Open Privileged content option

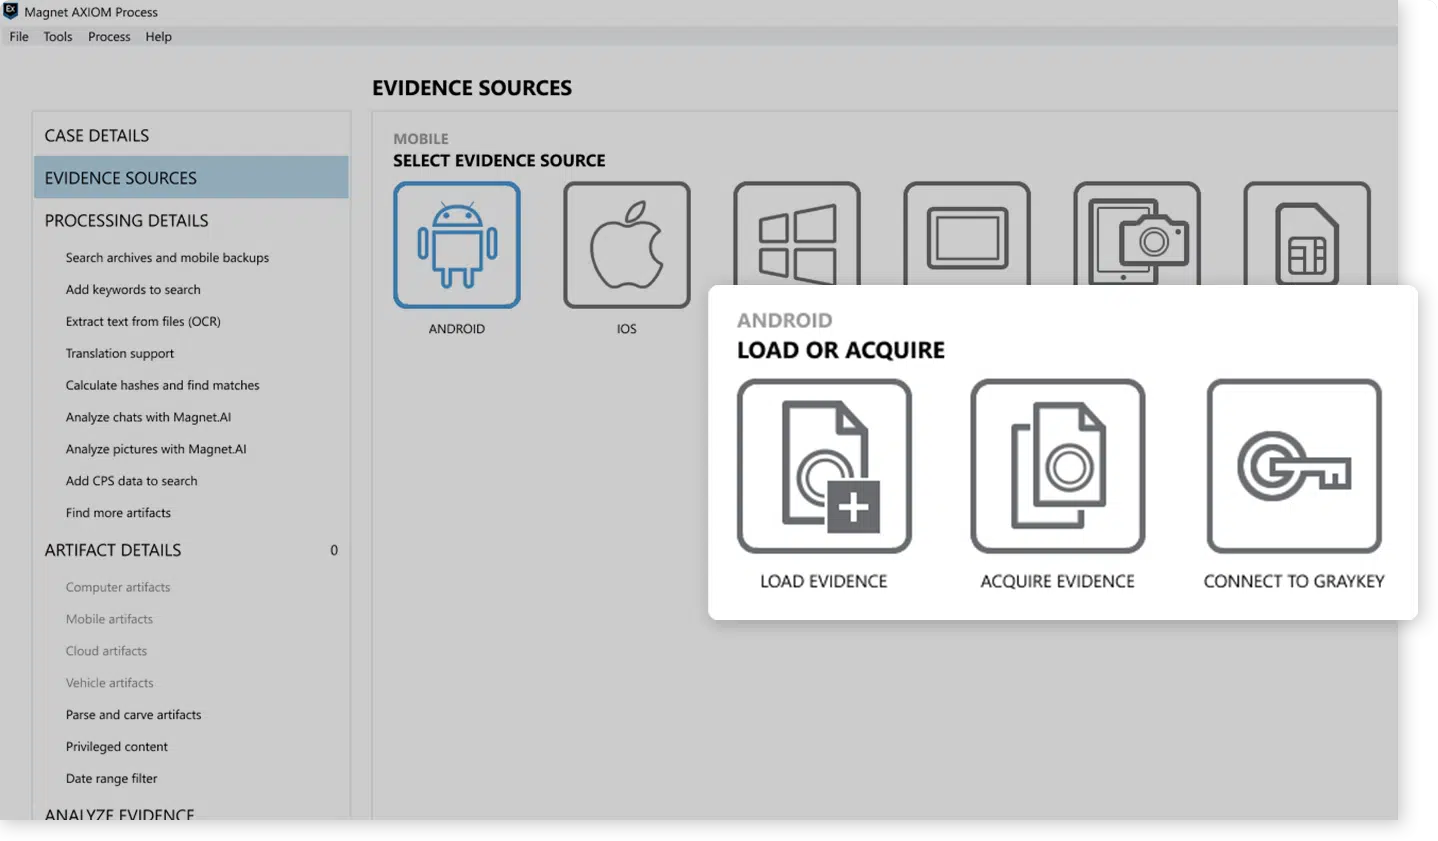(117, 747)
